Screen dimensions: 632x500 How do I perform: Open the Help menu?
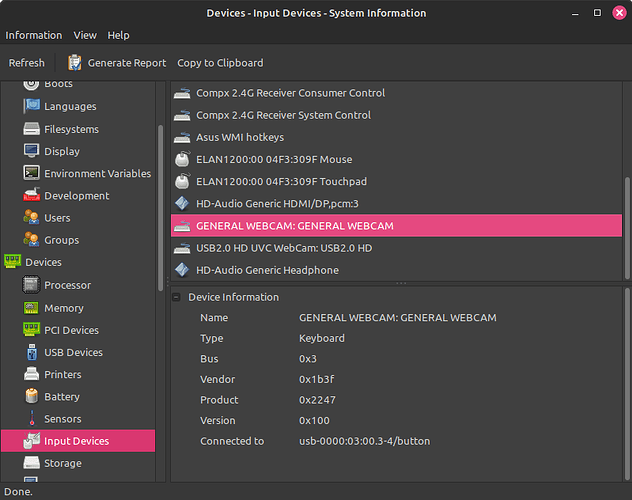pyautogui.click(x=118, y=35)
